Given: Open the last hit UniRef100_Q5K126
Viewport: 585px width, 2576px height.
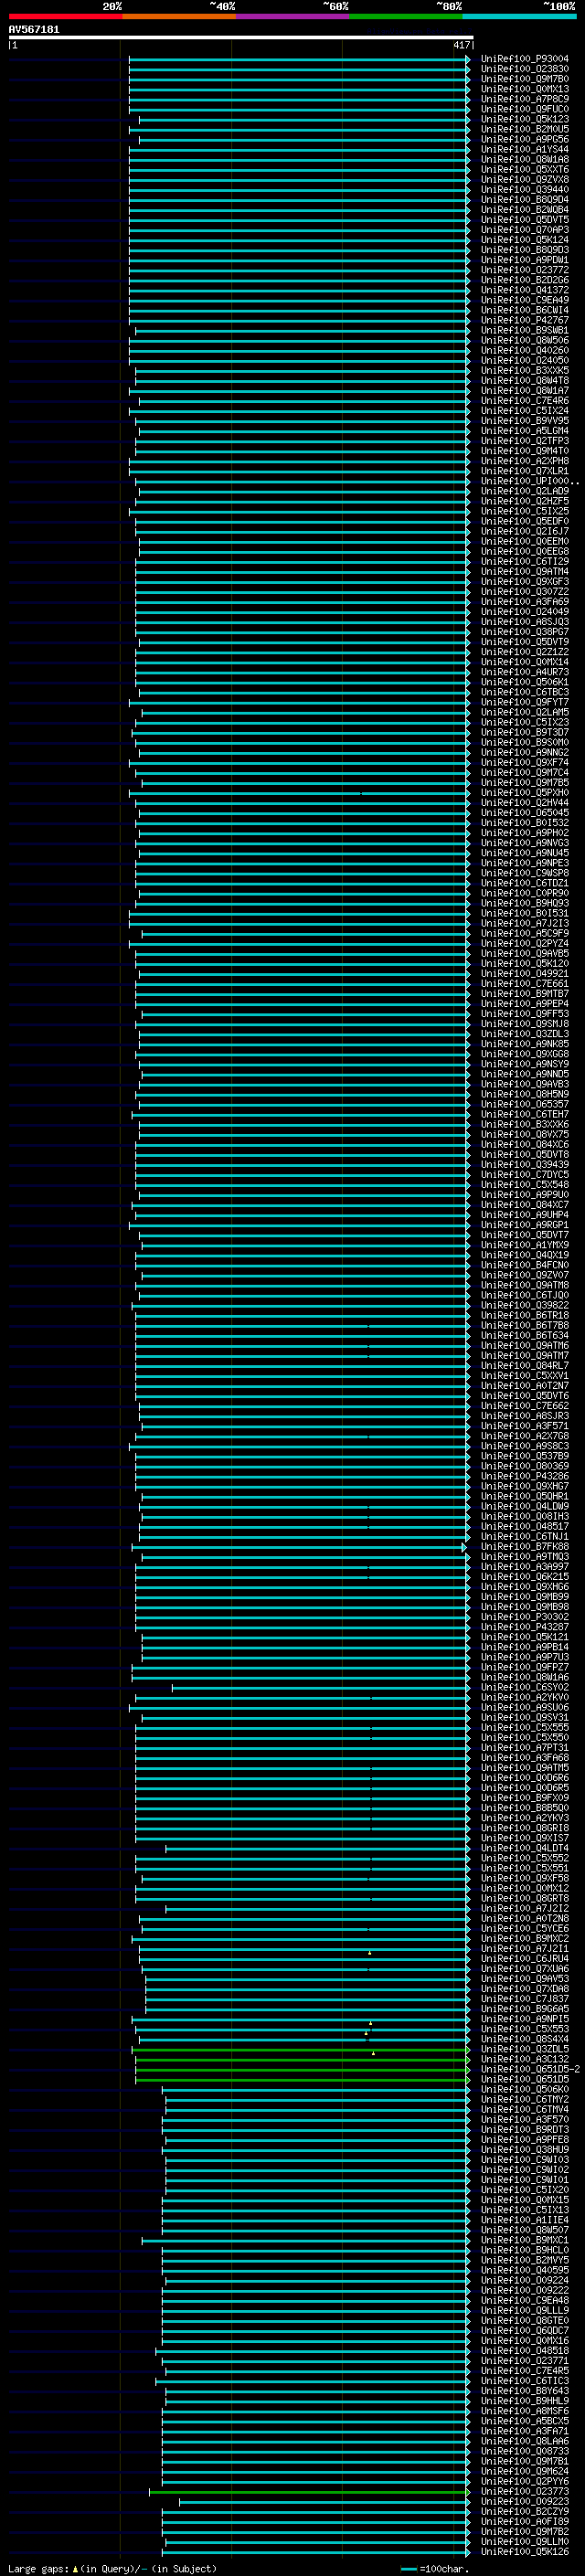Looking at the screenshot, I should (524, 2551).
